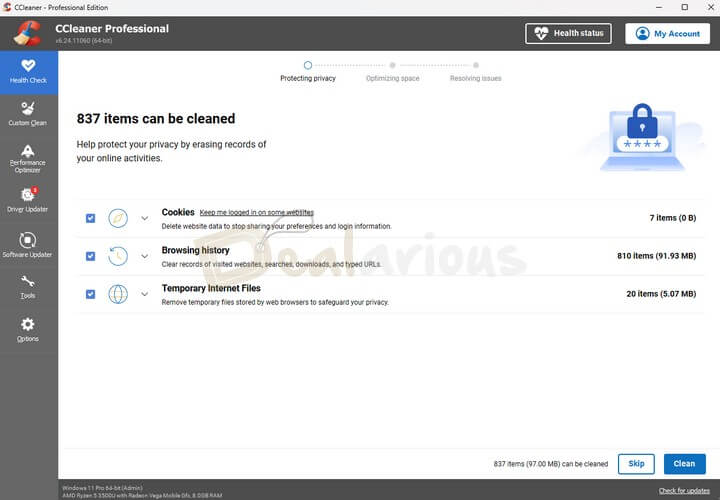The height and width of the screenshot is (500, 720).
Task: Click the CCleaner title bar app icon
Action: click(7, 7)
